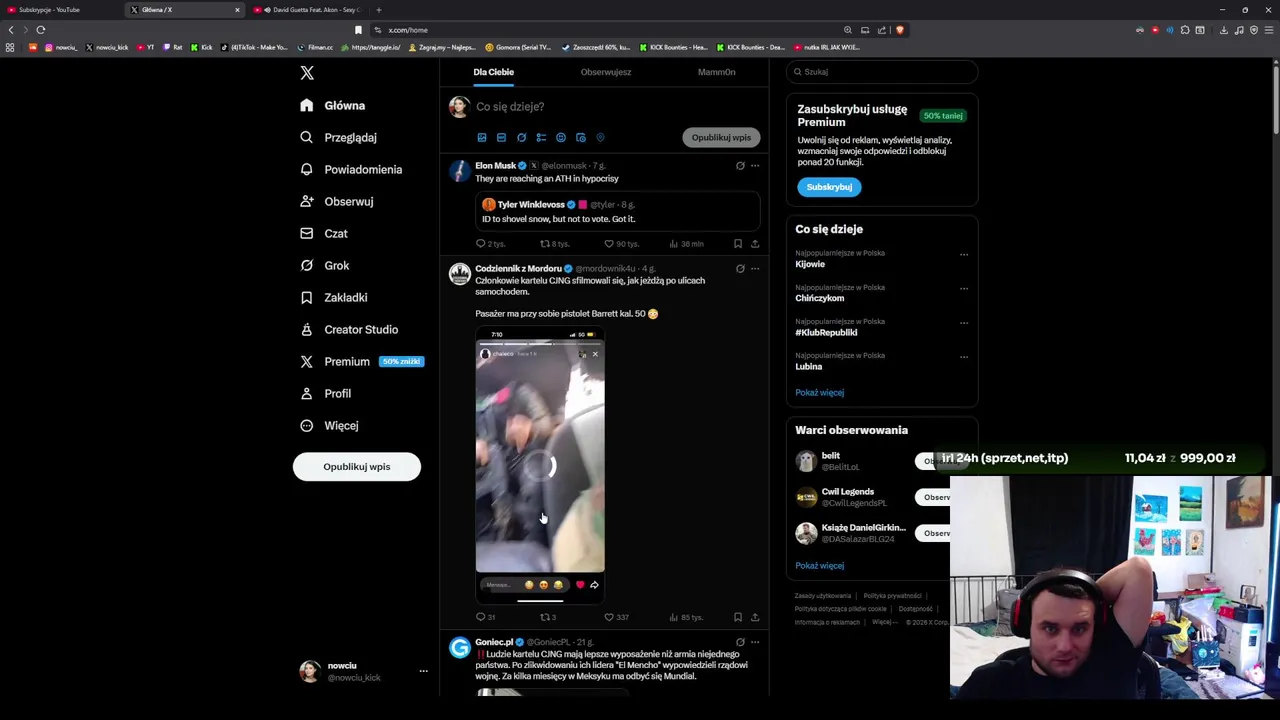Click Pokaż więcej under Warci obserwowania
The height and width of the screenshot is (720, 1280).
click(x=819, y=565)
